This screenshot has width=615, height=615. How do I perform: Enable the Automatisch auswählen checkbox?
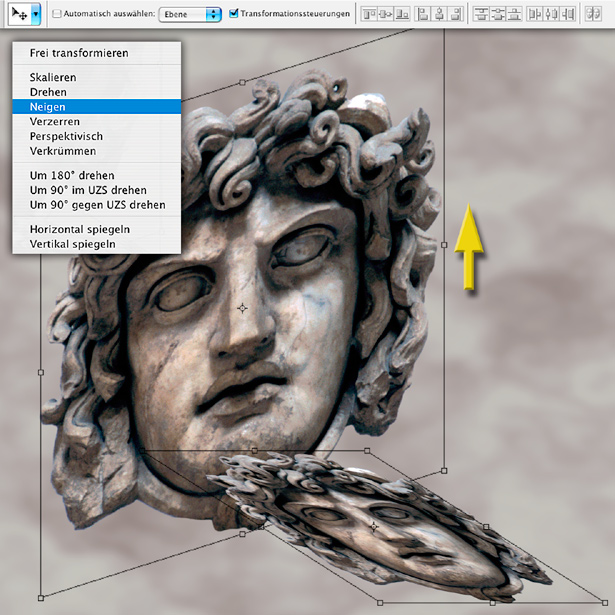coord(57,14)
